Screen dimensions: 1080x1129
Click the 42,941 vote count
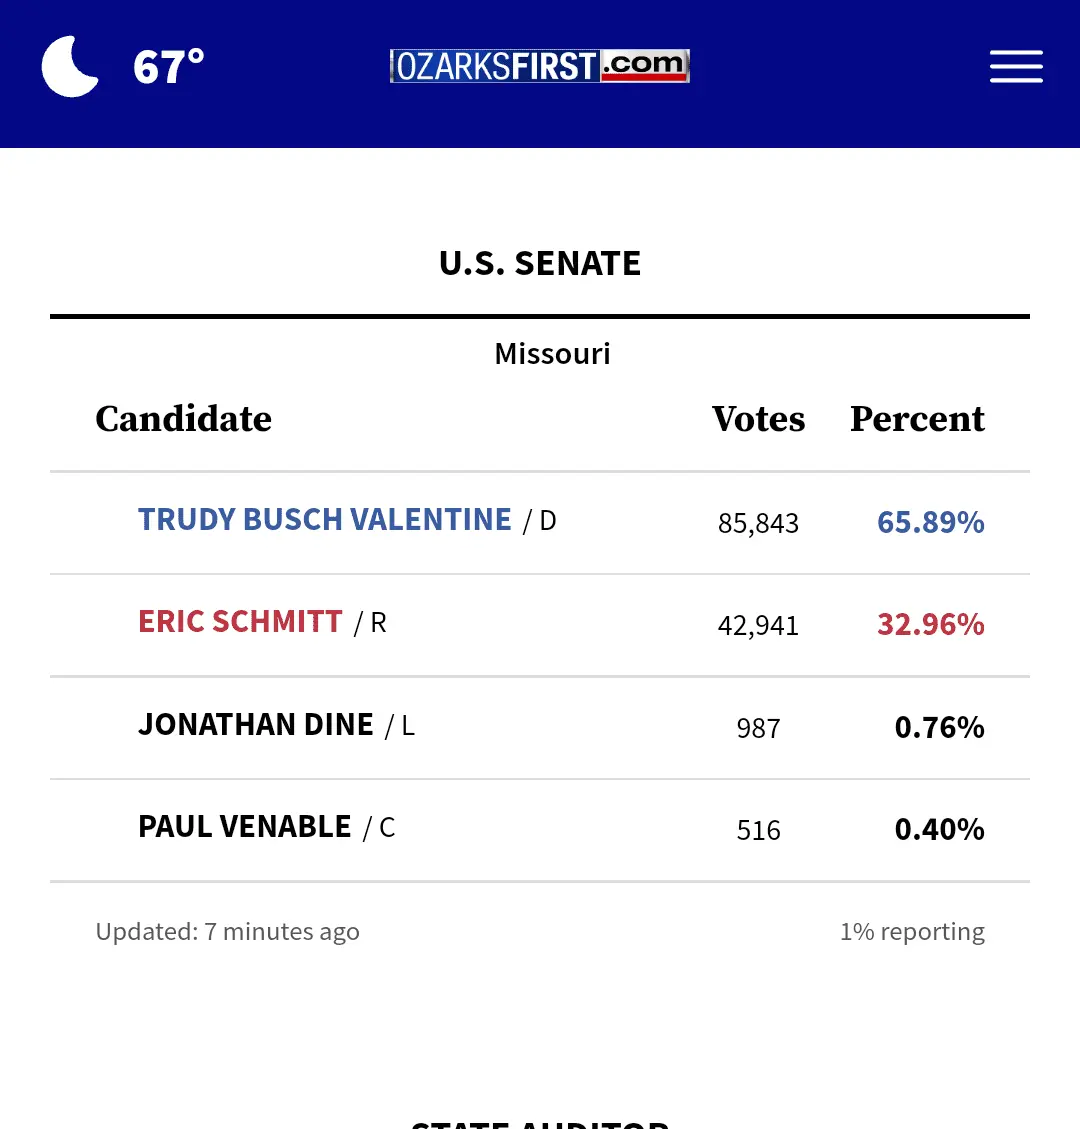click(x=758, y=626)
